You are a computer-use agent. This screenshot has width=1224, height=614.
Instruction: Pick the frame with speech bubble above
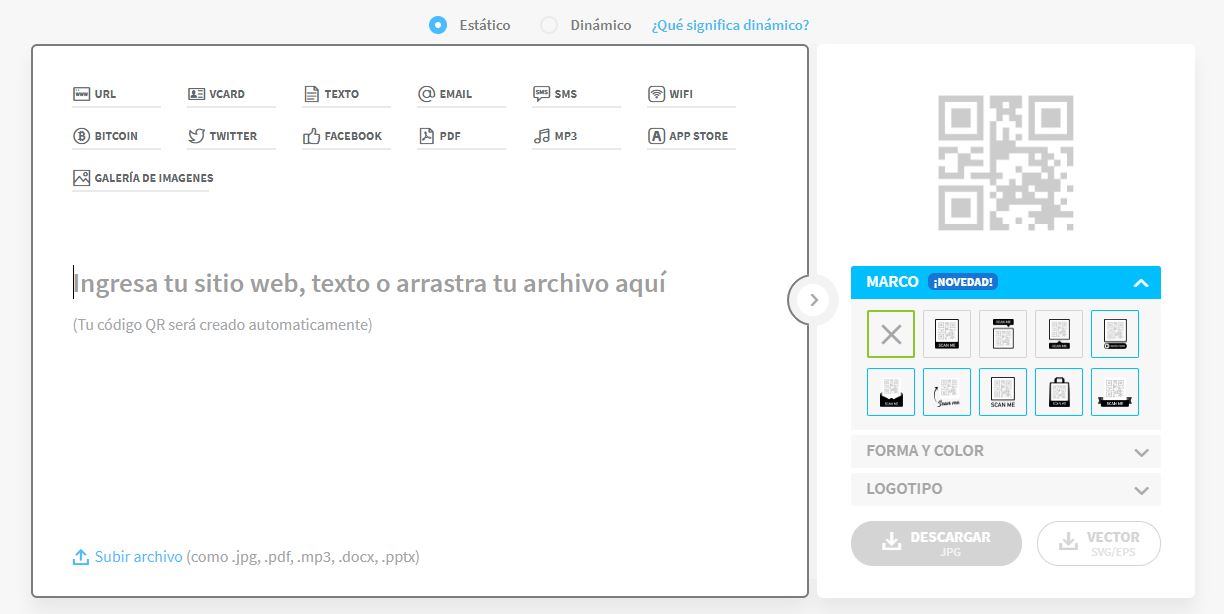click(x=1003, y=334)
